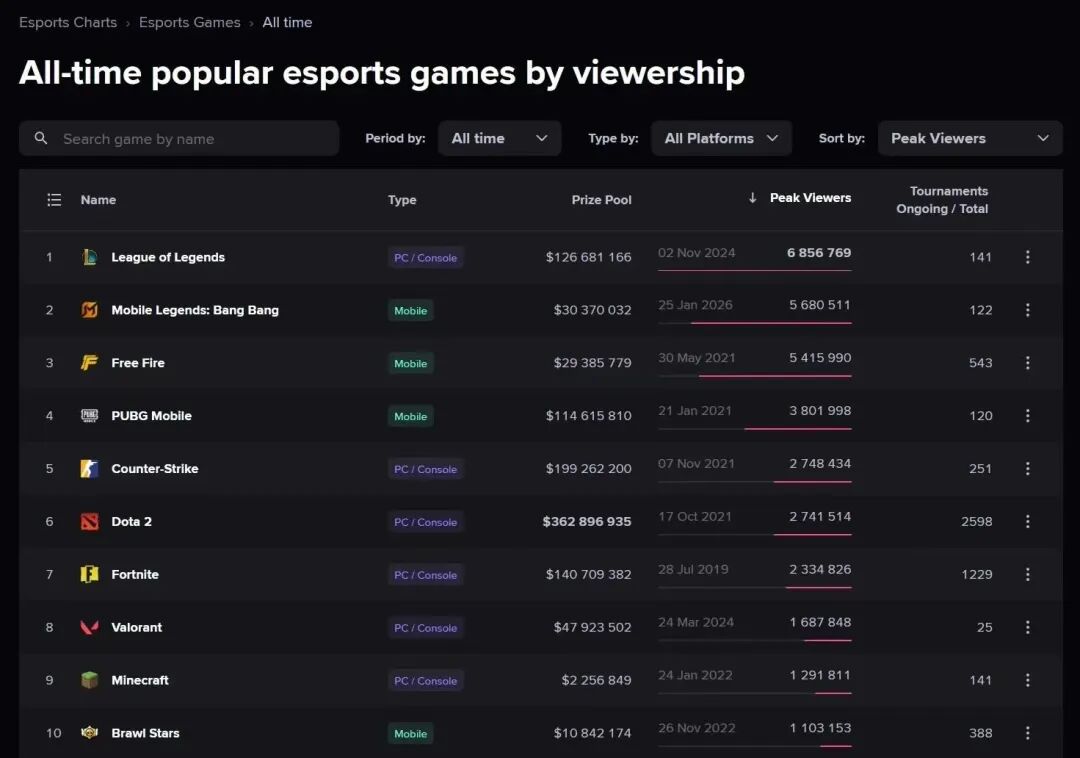The width and height of the screenshot is (1080, 758).
Task: Click the list view icon beside Name header
Action: (54, 200)
